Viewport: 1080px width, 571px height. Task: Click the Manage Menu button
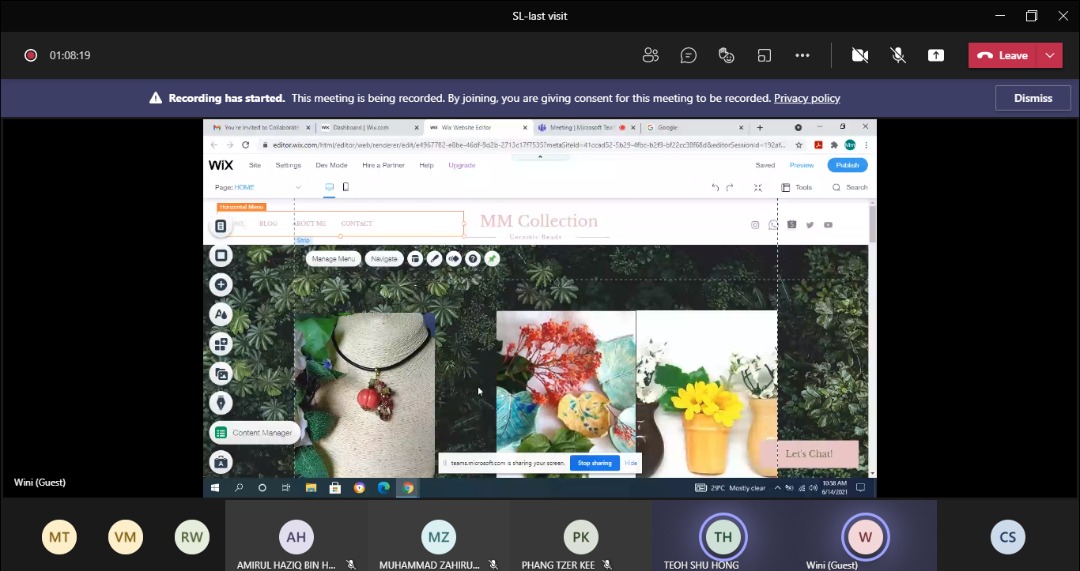click(x=333, y=258)
